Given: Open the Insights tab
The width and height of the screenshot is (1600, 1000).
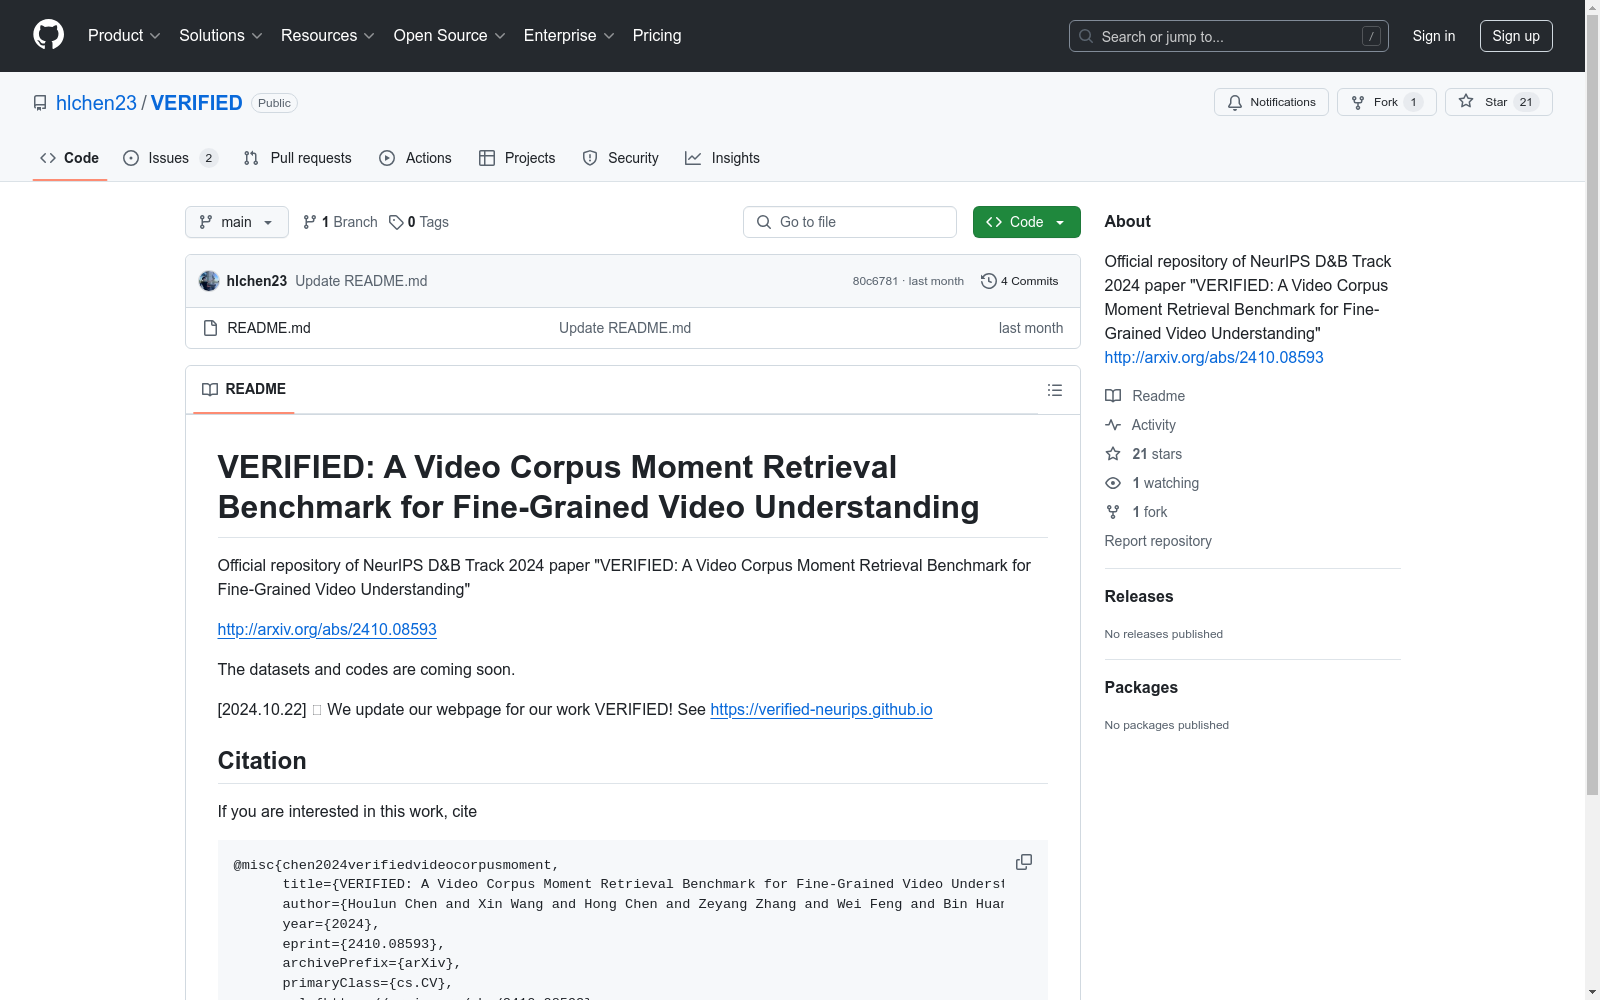Looking at the screenshot, I should (x=722, y=158).
